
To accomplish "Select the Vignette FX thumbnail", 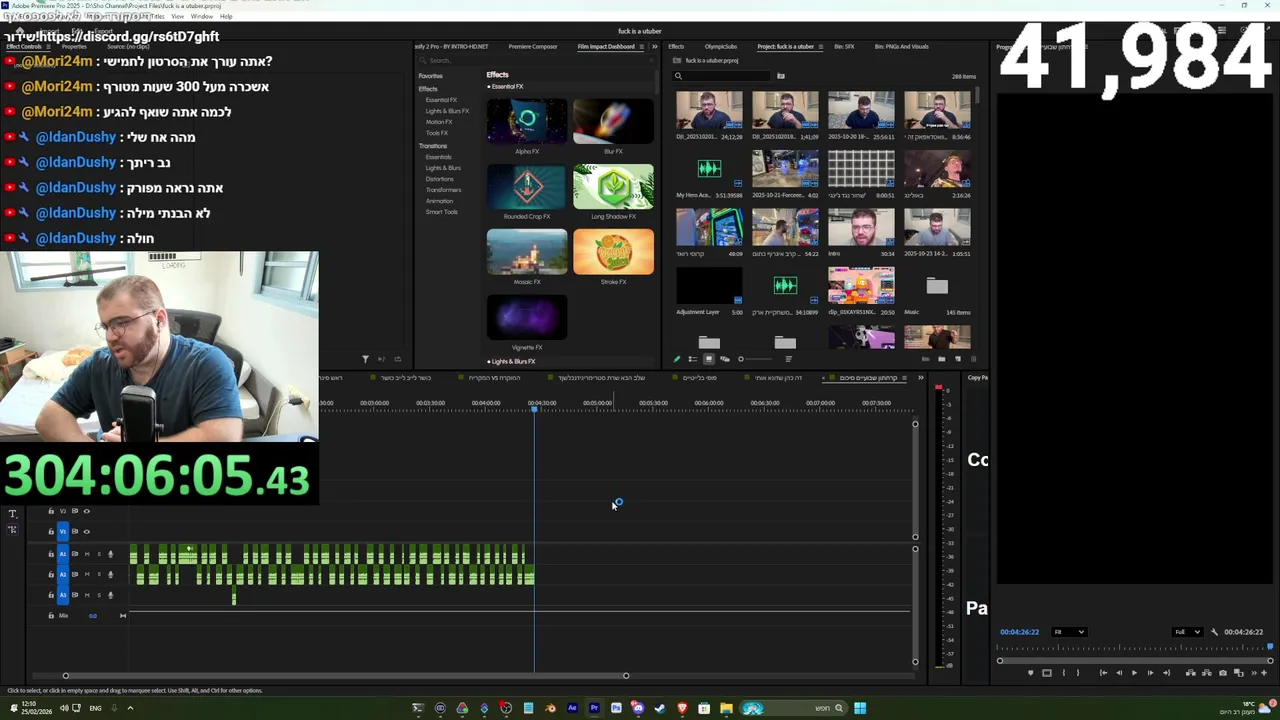I will point(527,318).
